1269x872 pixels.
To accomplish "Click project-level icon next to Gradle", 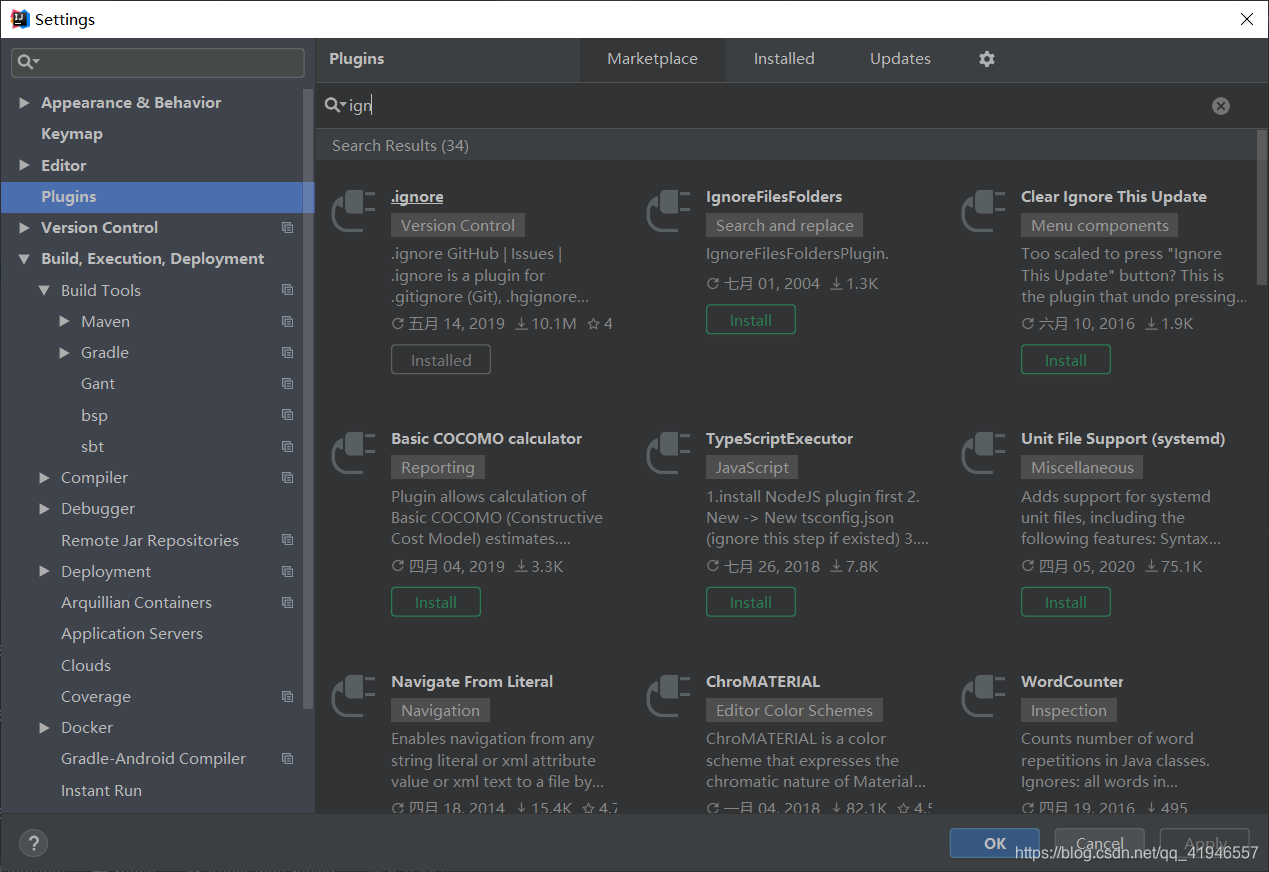I will 288,353.
